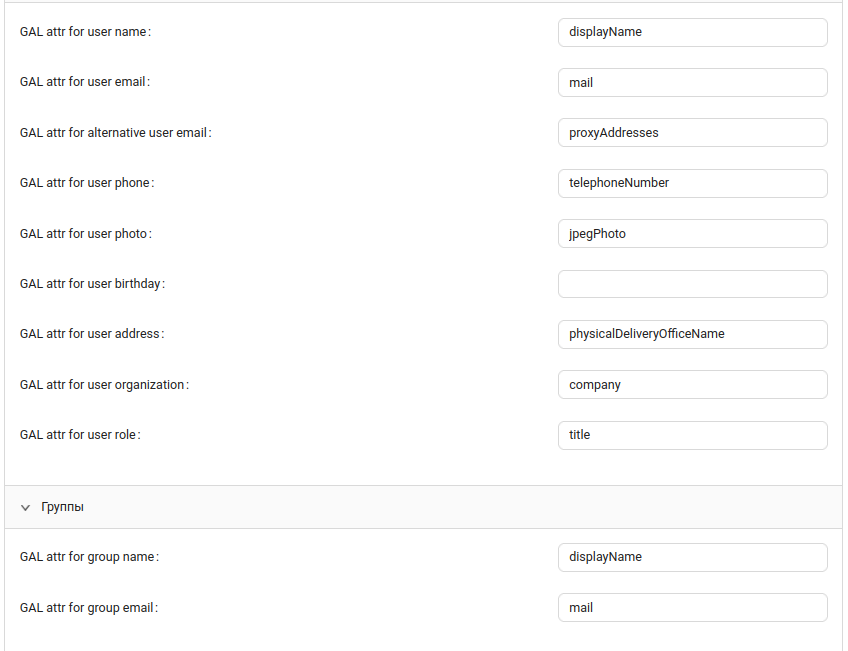Click the user email input containing mail
Viewport: 848px width, 651px height.
[692, 83]
